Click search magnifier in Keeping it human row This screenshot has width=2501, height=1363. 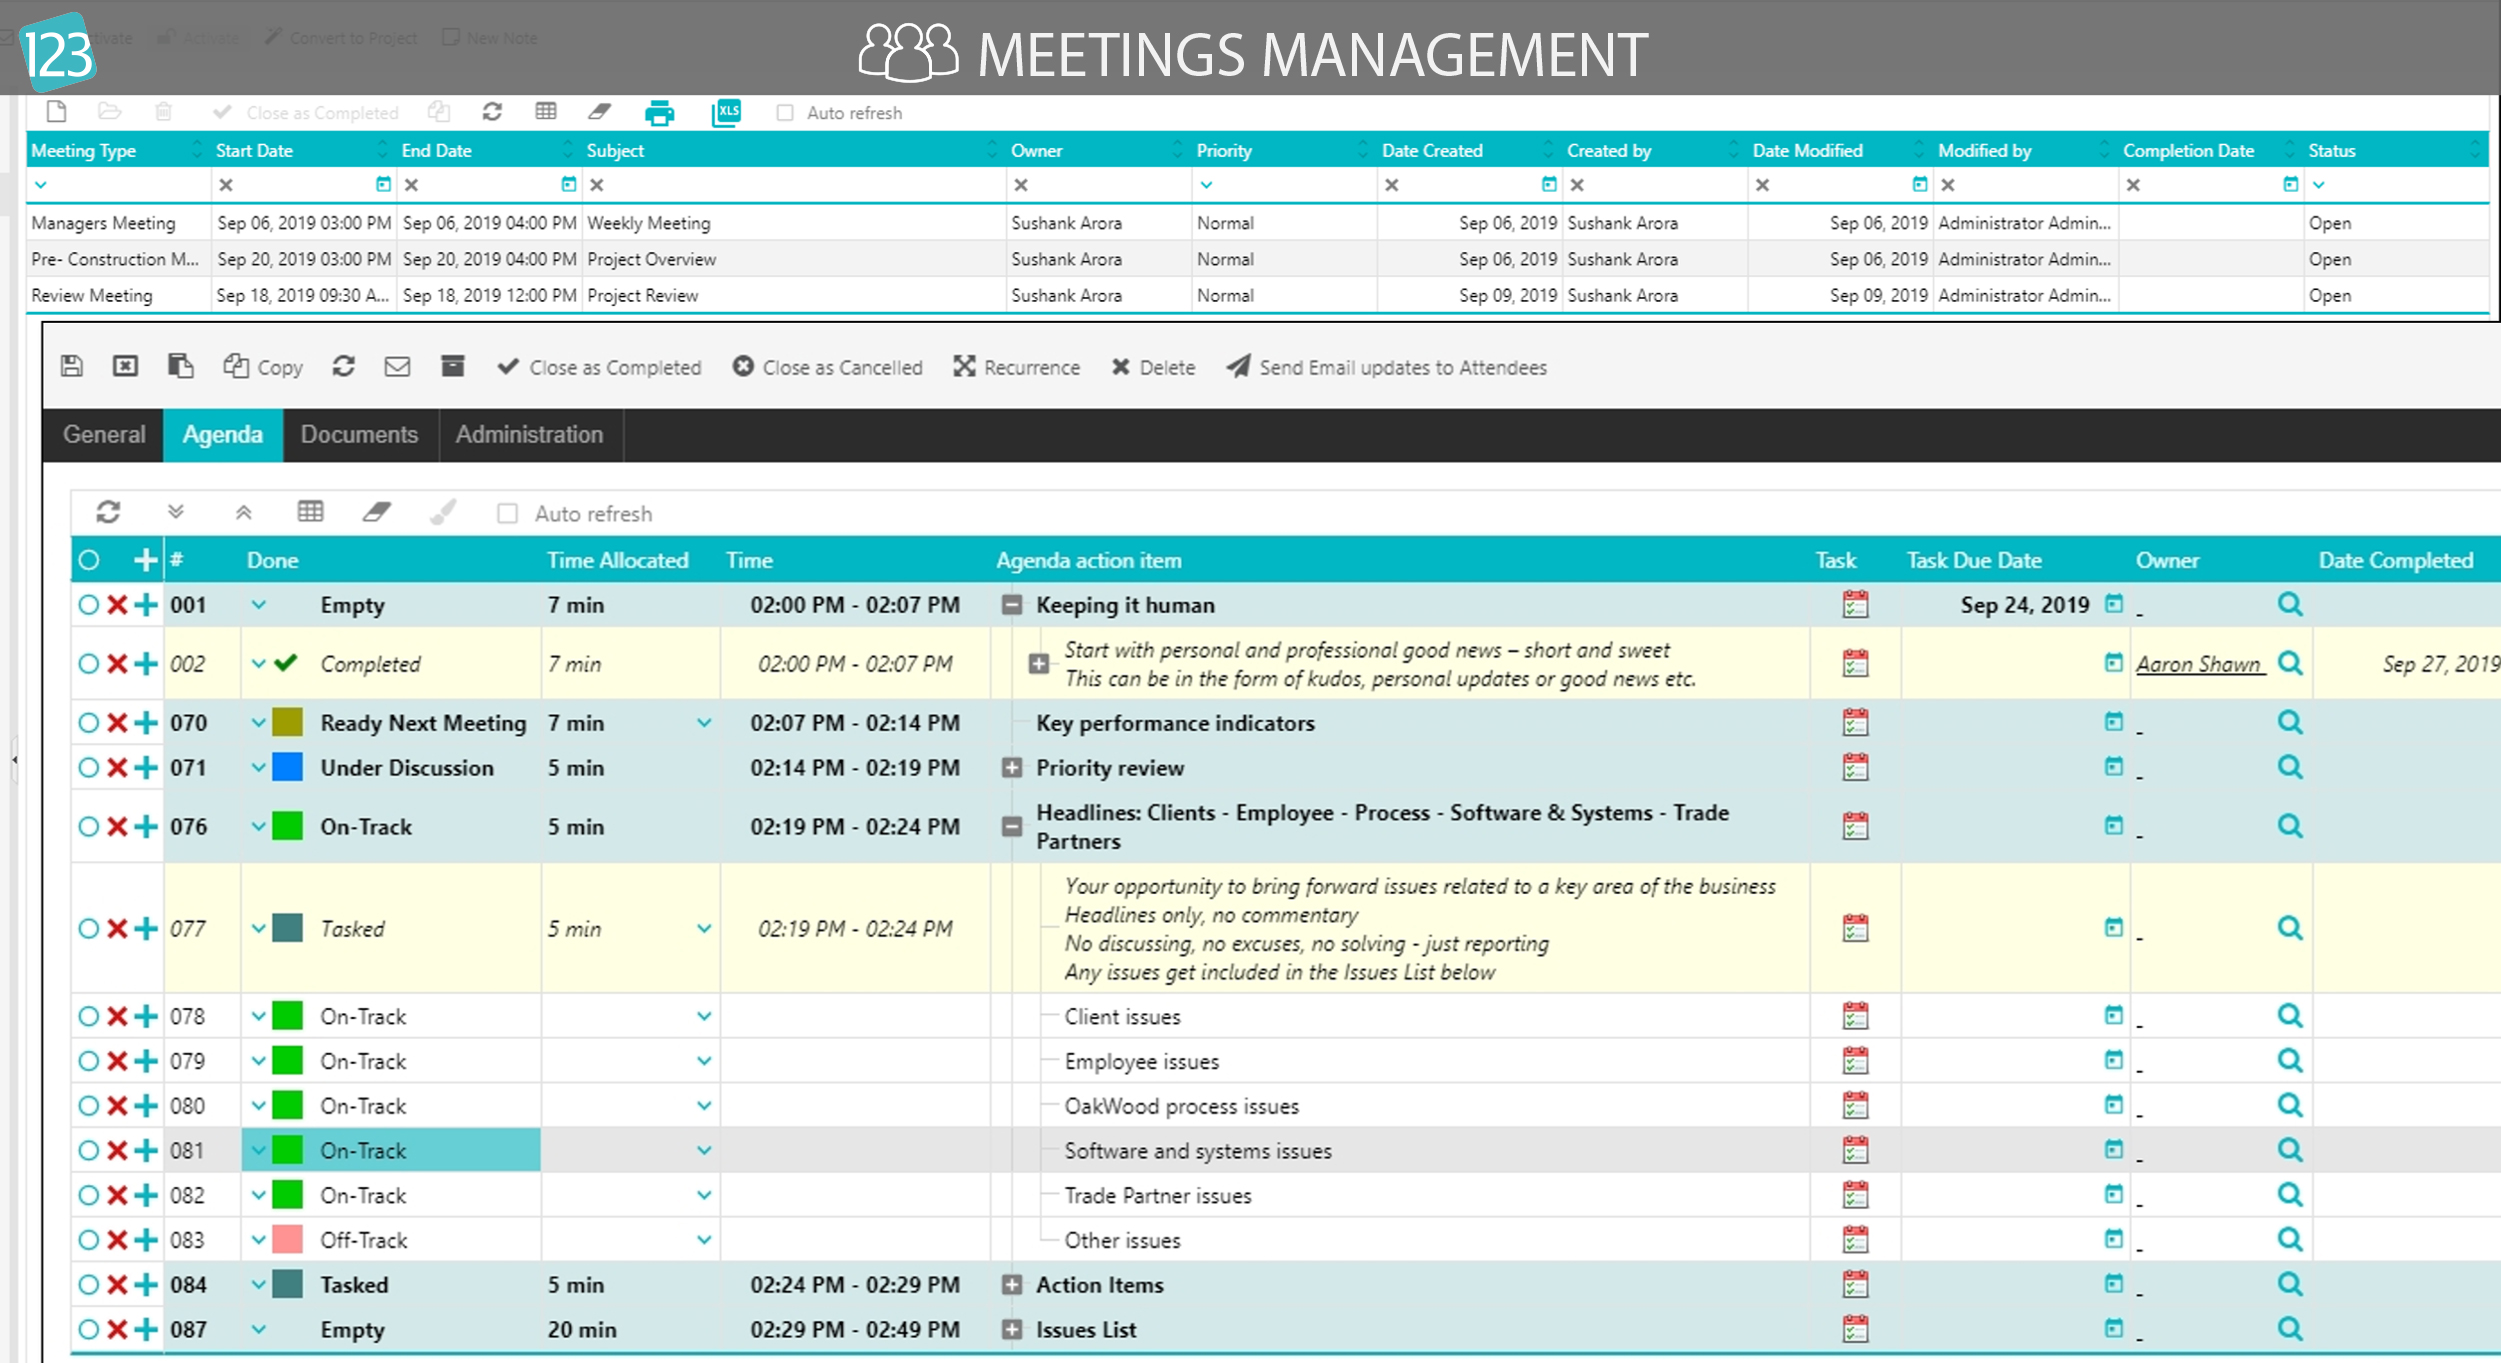pos(2289,605)
